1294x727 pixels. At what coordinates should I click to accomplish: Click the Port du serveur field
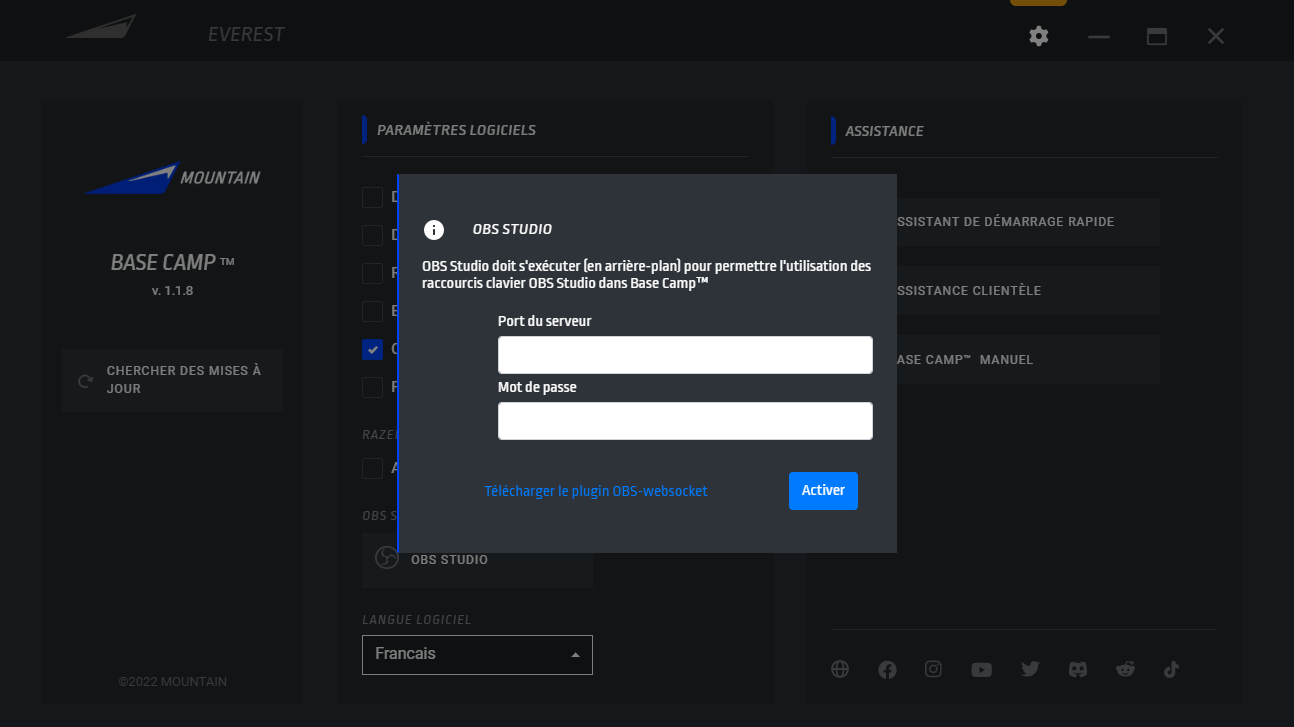685,355
